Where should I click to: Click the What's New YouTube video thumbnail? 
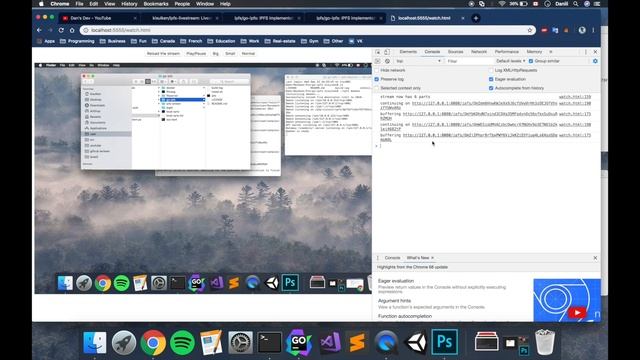pos(567,300)
